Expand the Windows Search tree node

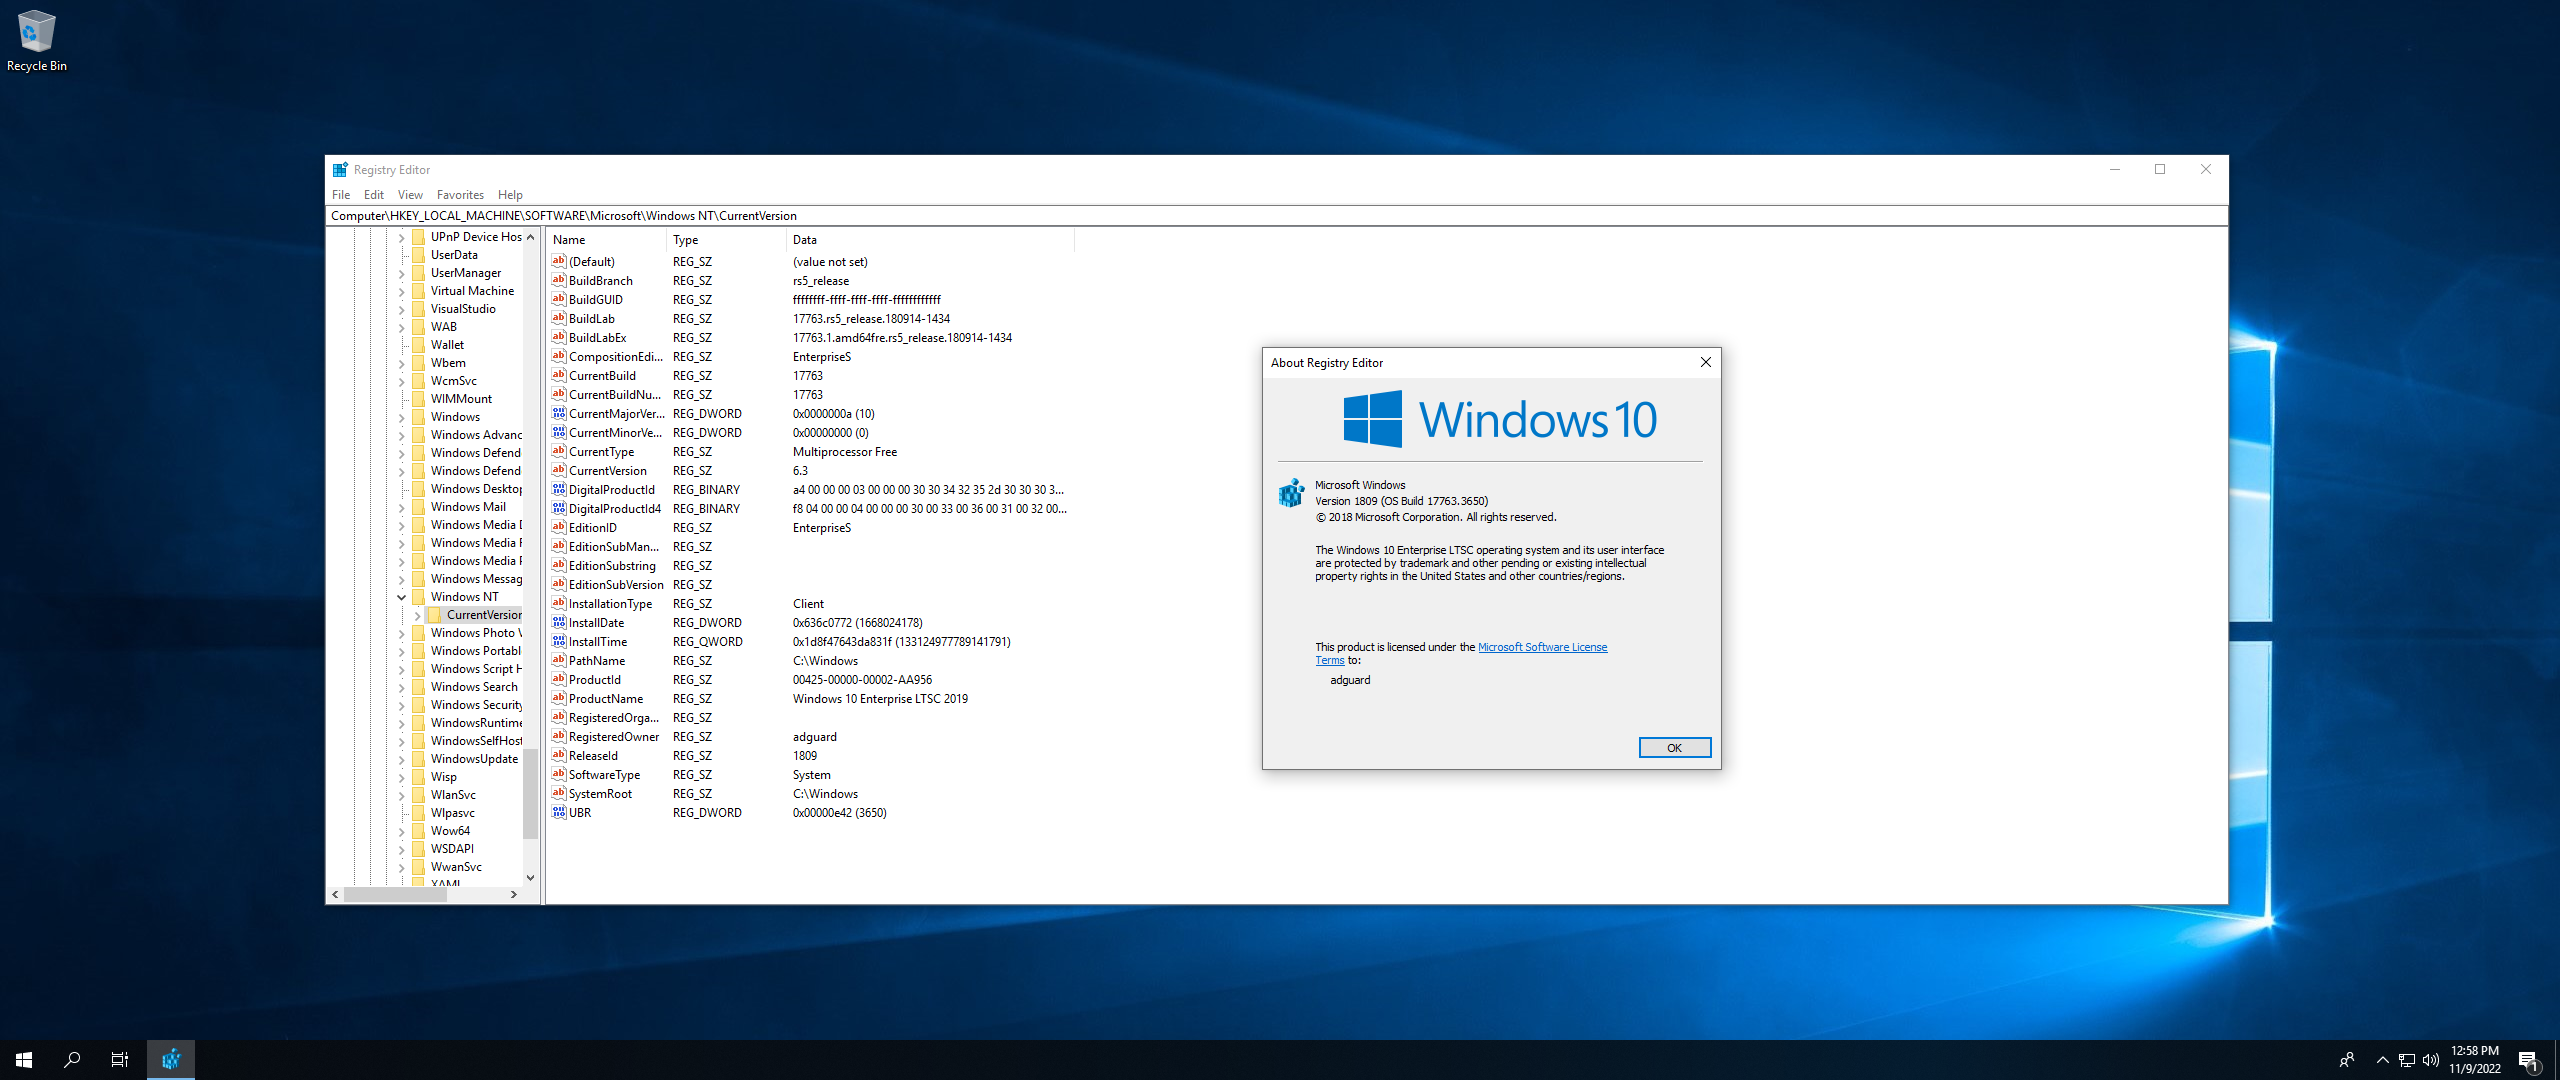point(402,687)
